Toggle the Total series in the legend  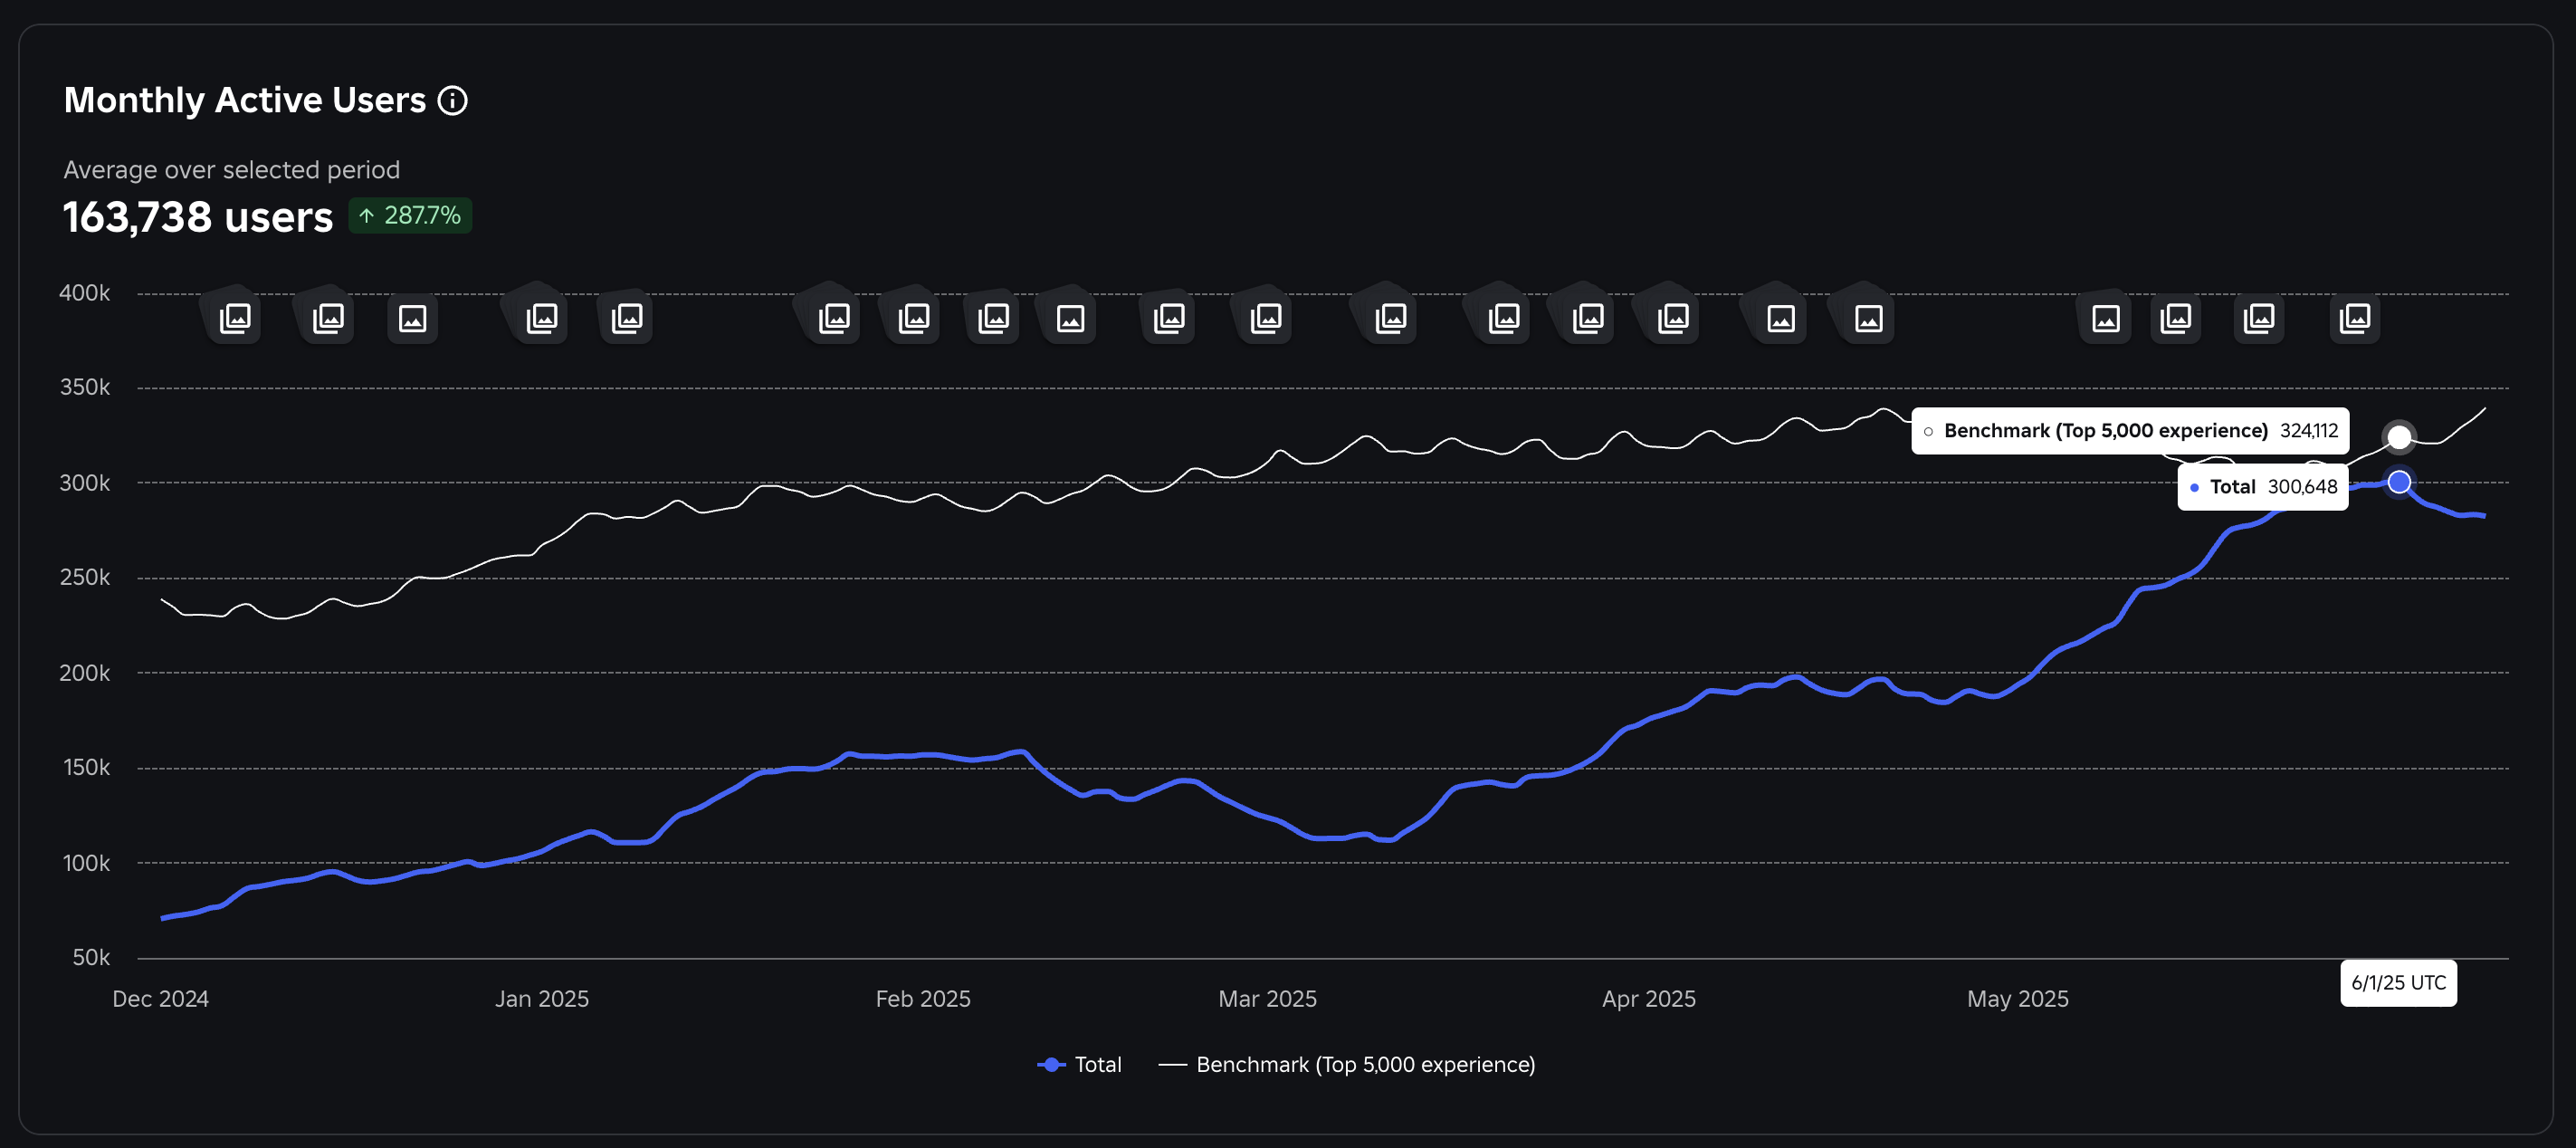click(x=1097, y=1064)
